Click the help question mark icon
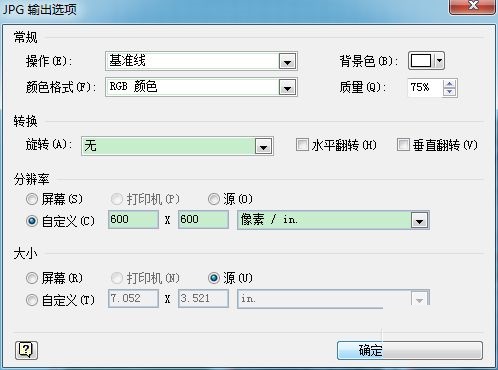This screenshot has height=370, width=498. pos(26,350)
